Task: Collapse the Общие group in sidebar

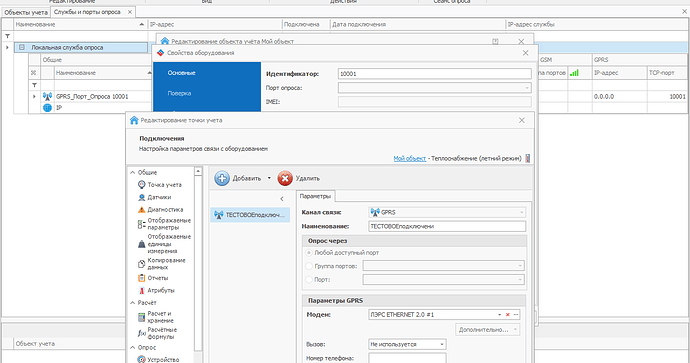Action: (x=133, y=172)
